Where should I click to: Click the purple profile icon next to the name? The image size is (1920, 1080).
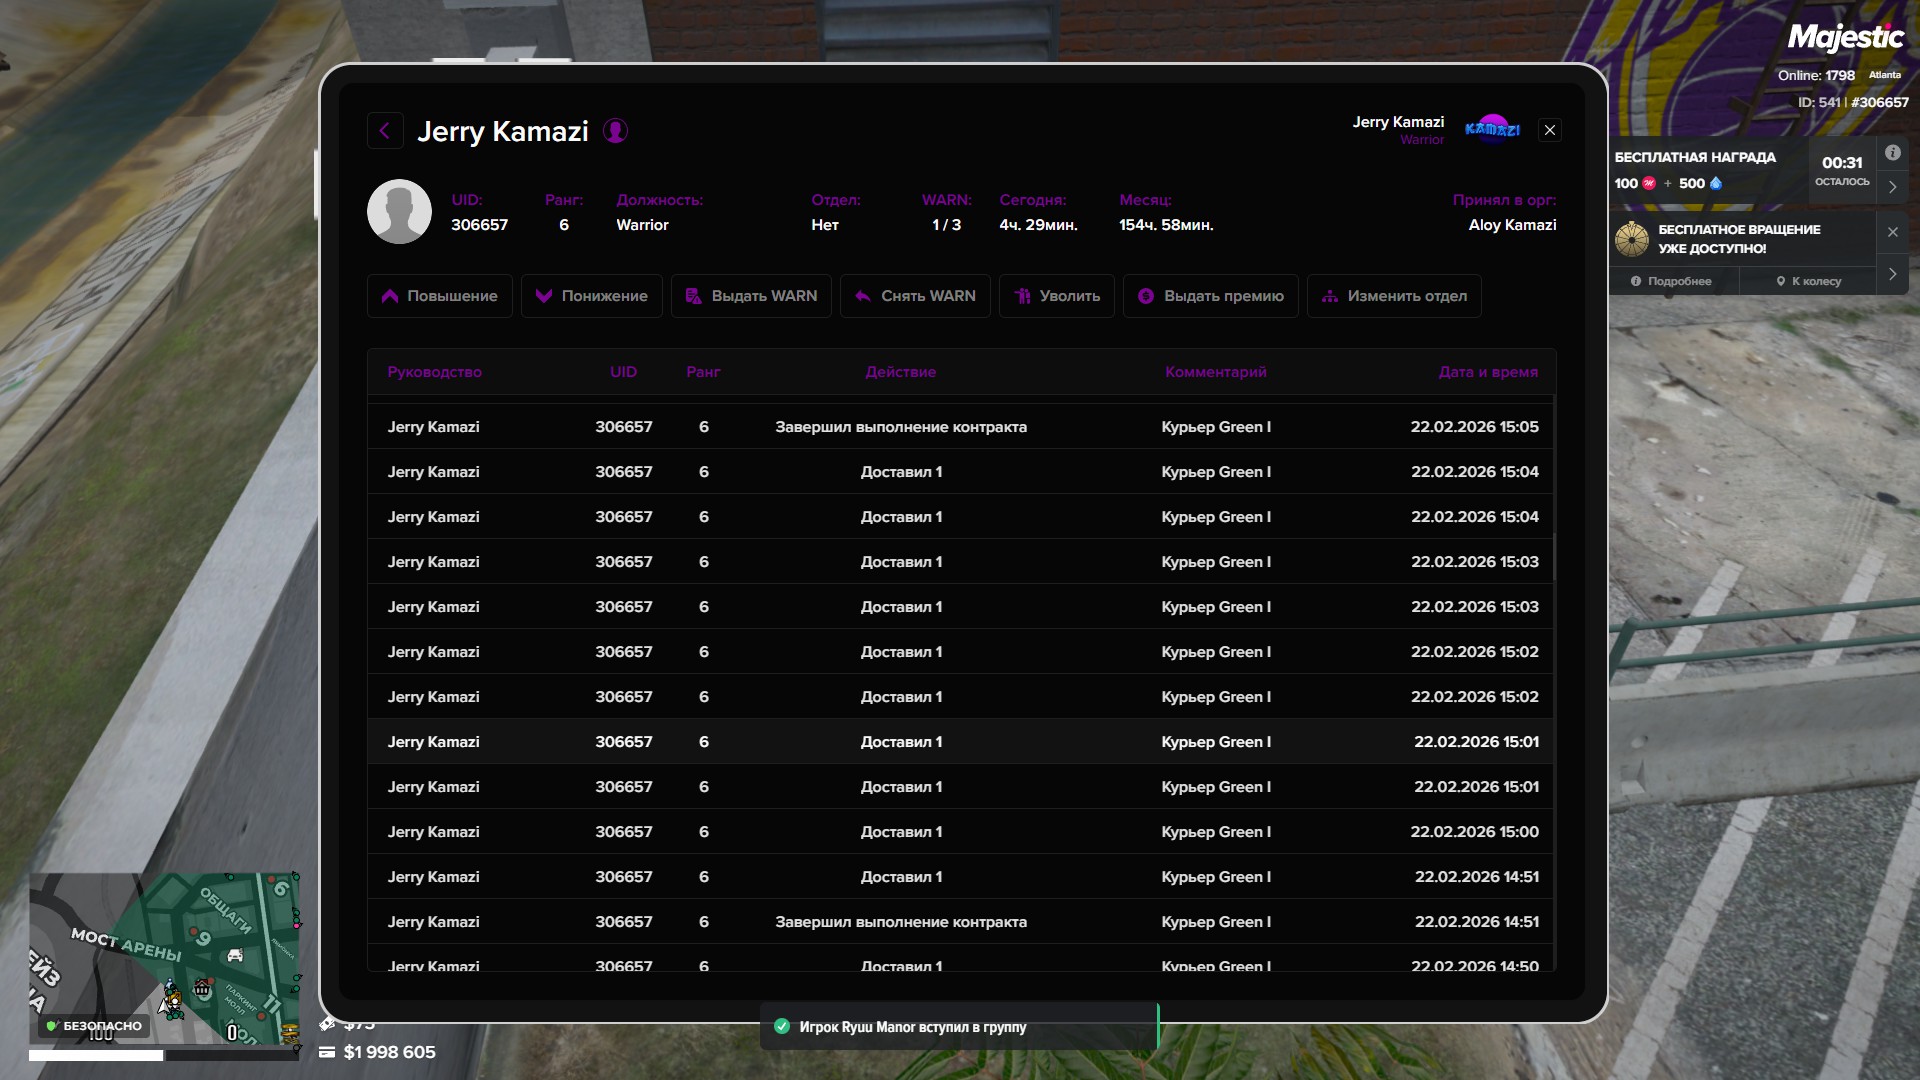click(615, 131)
